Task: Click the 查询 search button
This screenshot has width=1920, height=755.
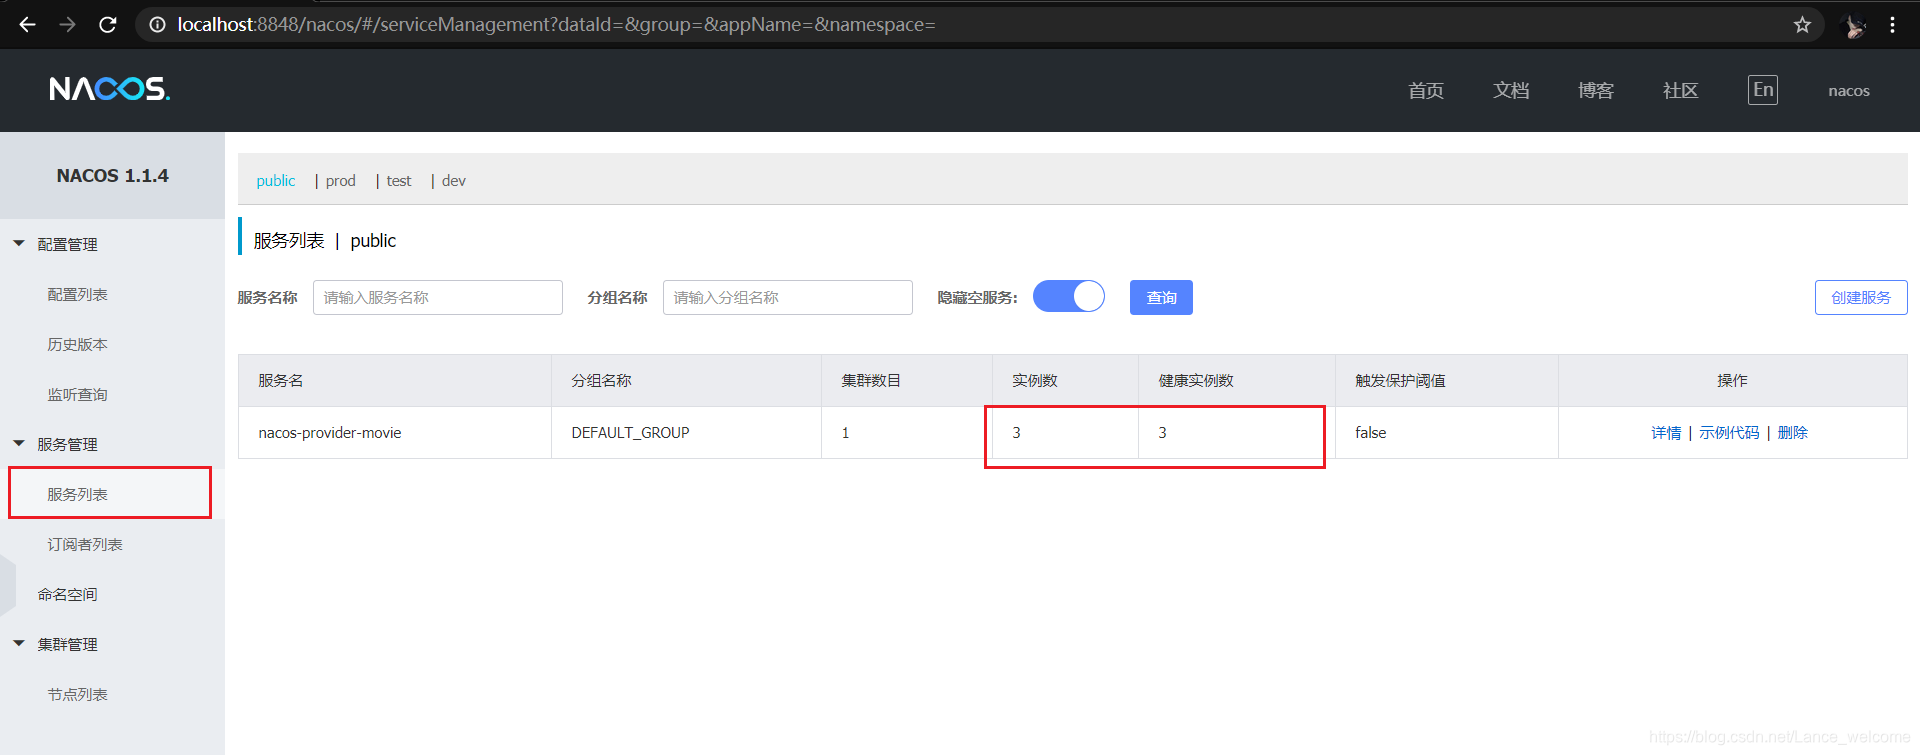Action: coord(1161,297)
